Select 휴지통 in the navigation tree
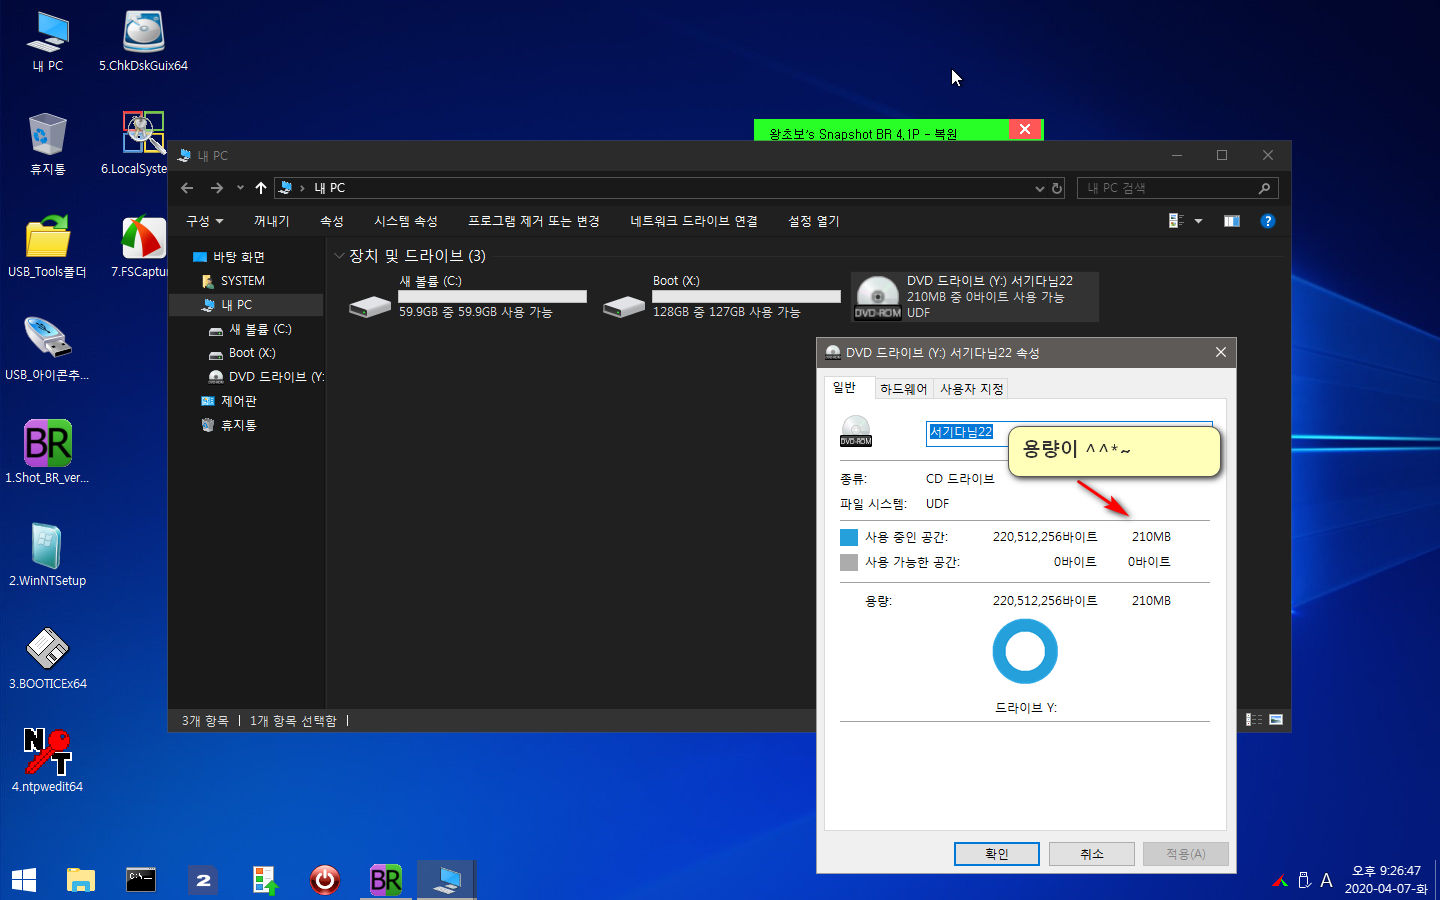This screenshot has height=900, width=1440. [238, 425]
